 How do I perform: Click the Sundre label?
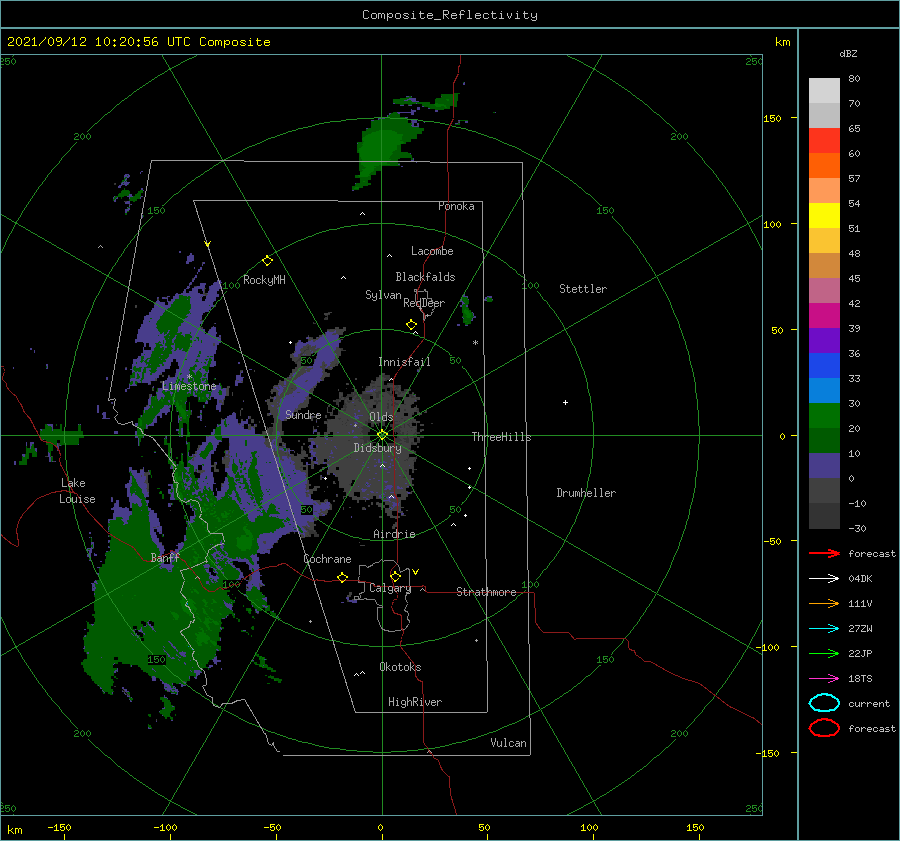click(x=303, y=414)
